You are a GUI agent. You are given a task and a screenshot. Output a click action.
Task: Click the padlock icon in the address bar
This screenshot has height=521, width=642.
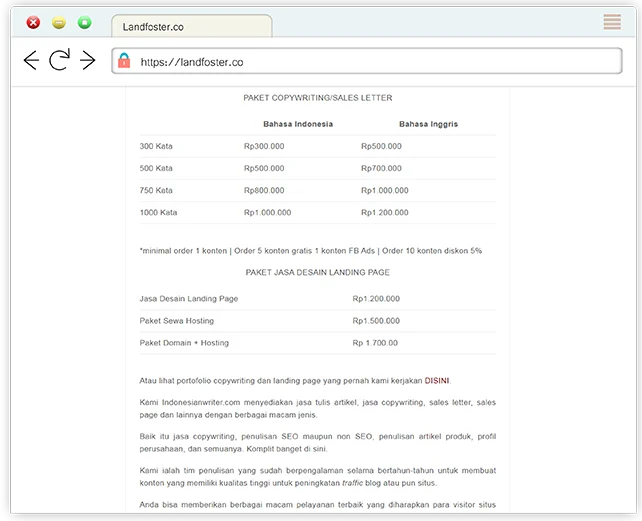click(x=124, y=61)
